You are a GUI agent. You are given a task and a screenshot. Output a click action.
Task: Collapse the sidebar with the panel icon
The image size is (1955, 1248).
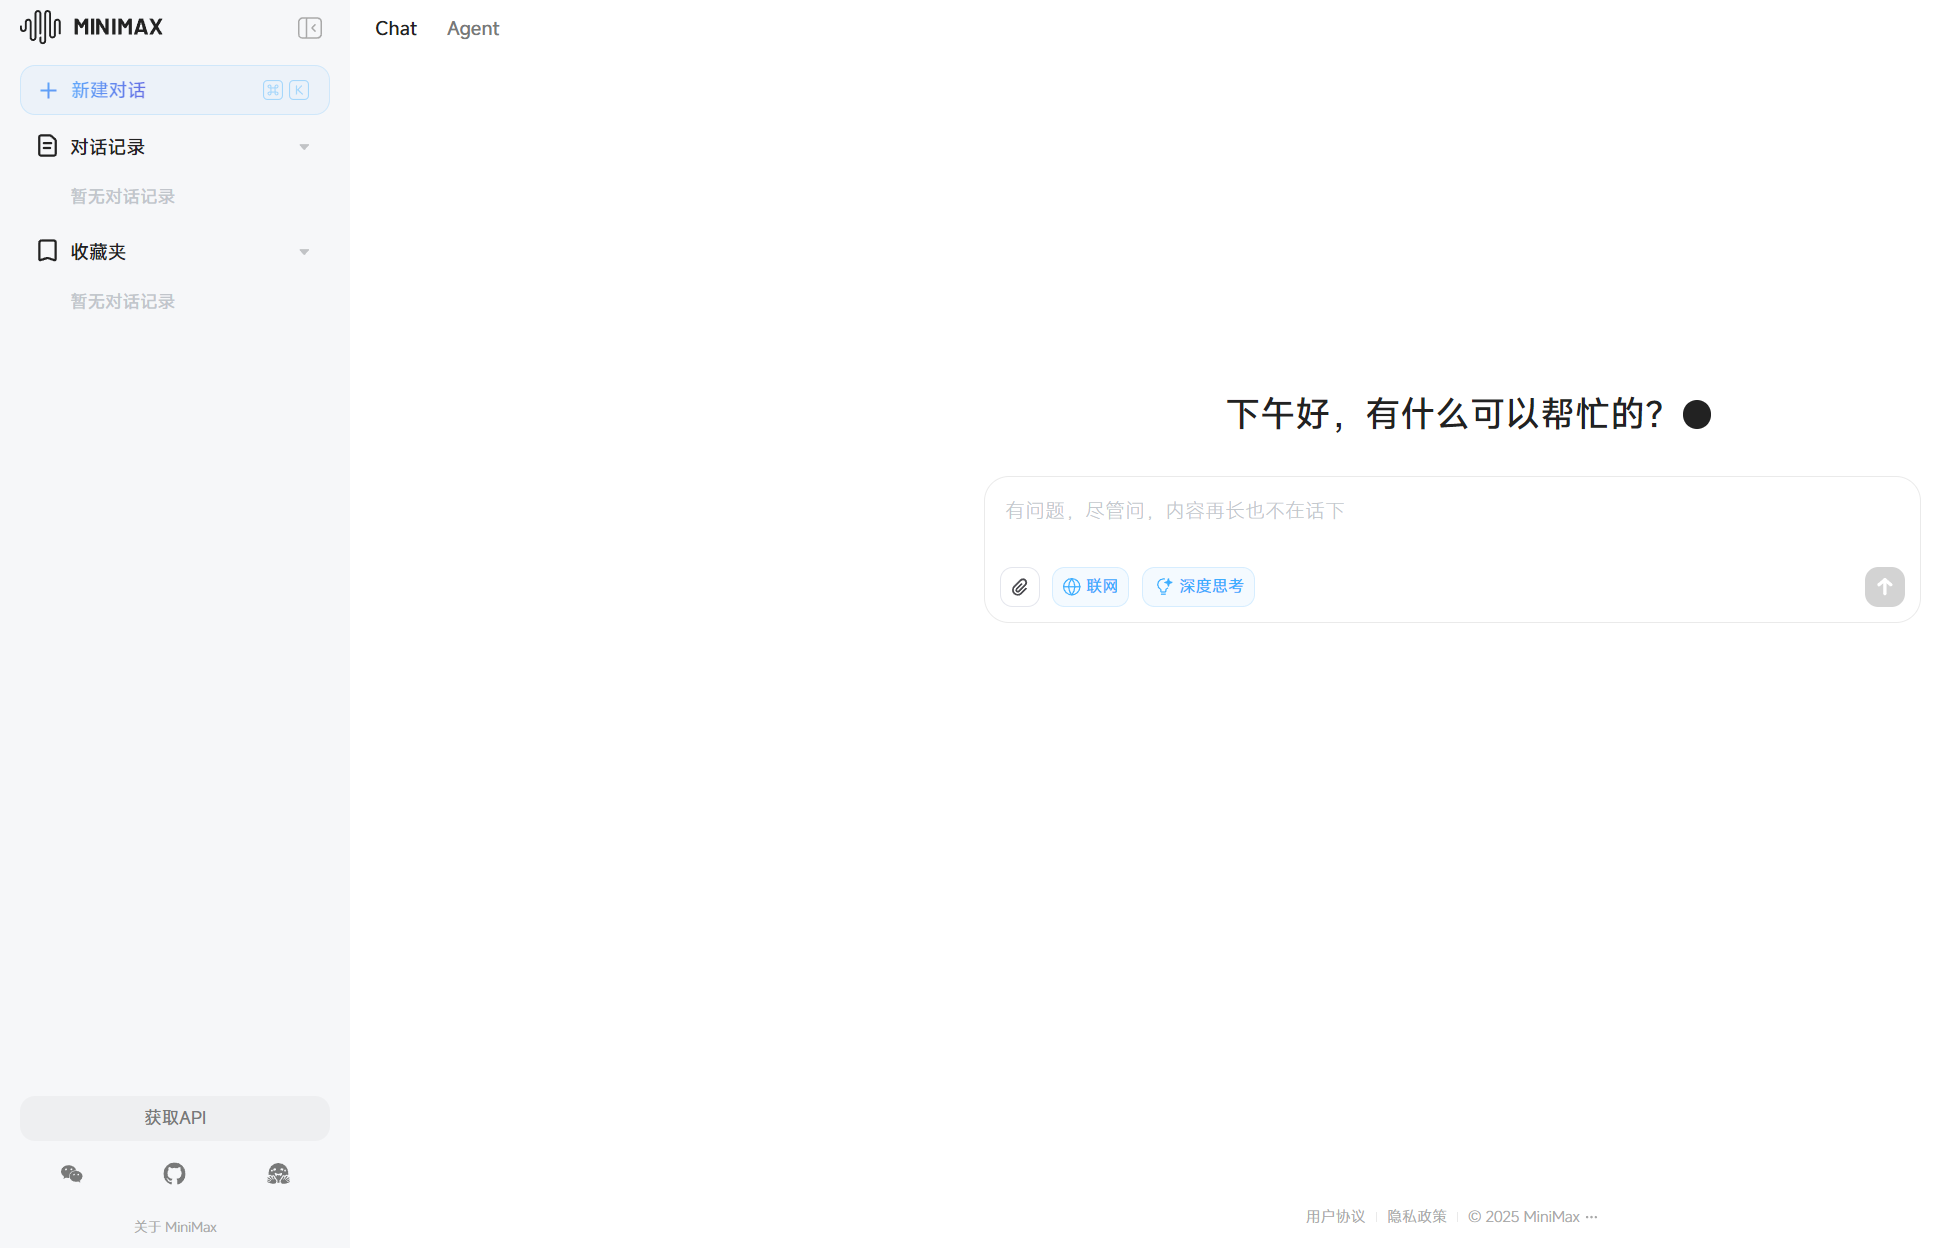[x=309, y=28]
